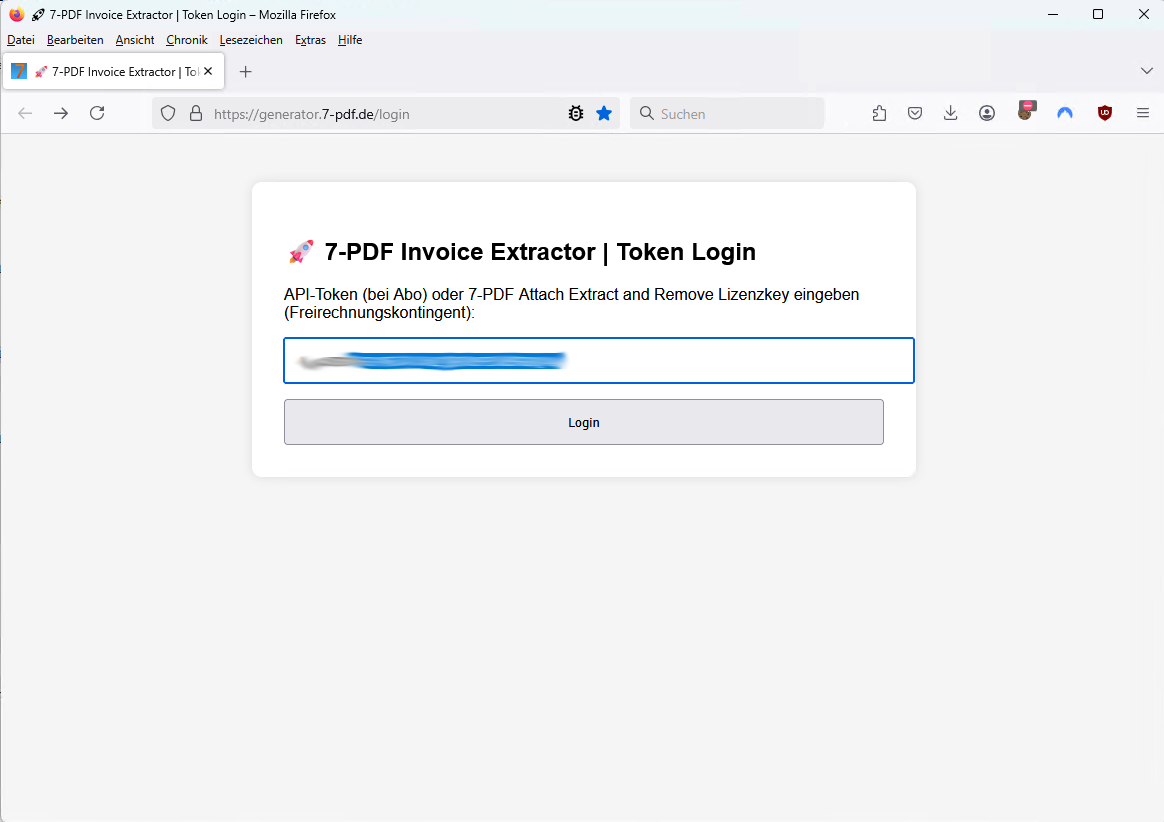Show tracking protection shield info
Viewport: 1164px width, 822px height.
(168, 114)
